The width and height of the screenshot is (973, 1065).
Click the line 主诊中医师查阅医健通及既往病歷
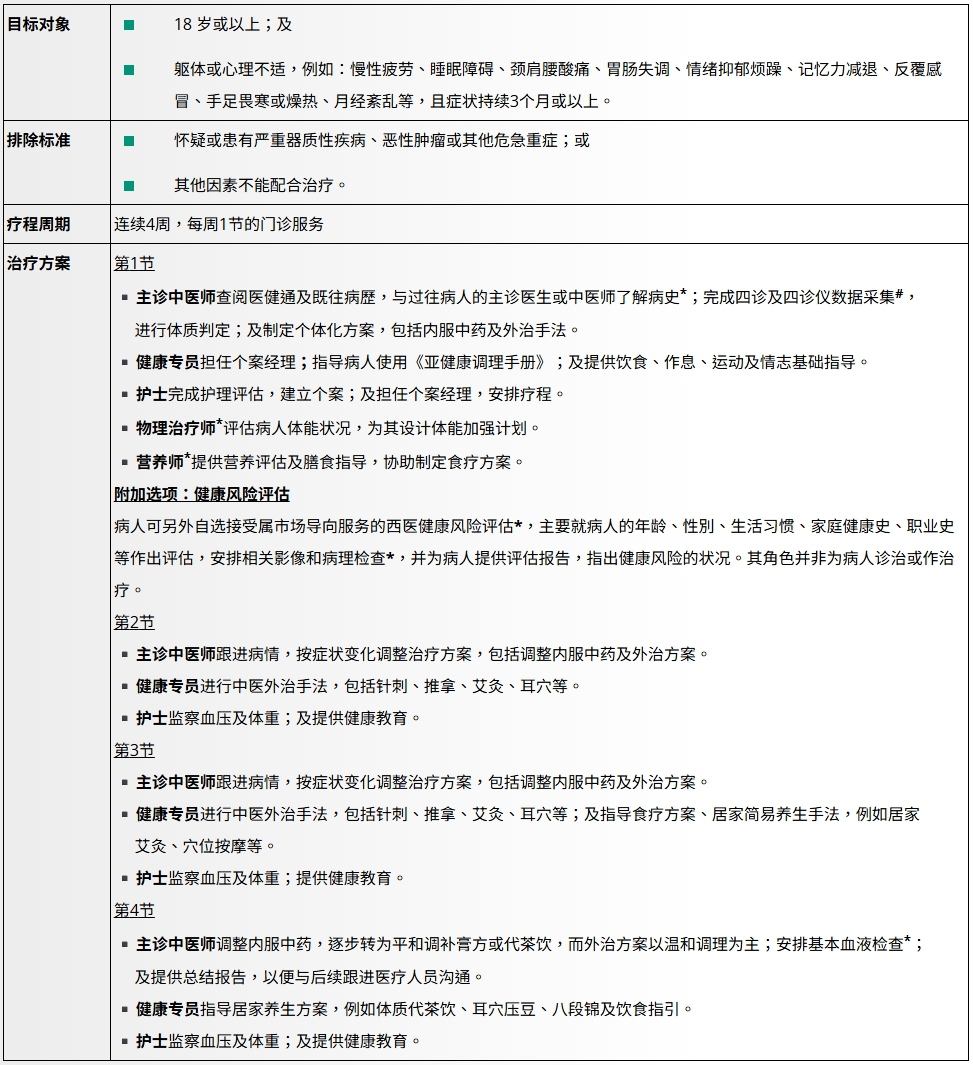point(526,297)
